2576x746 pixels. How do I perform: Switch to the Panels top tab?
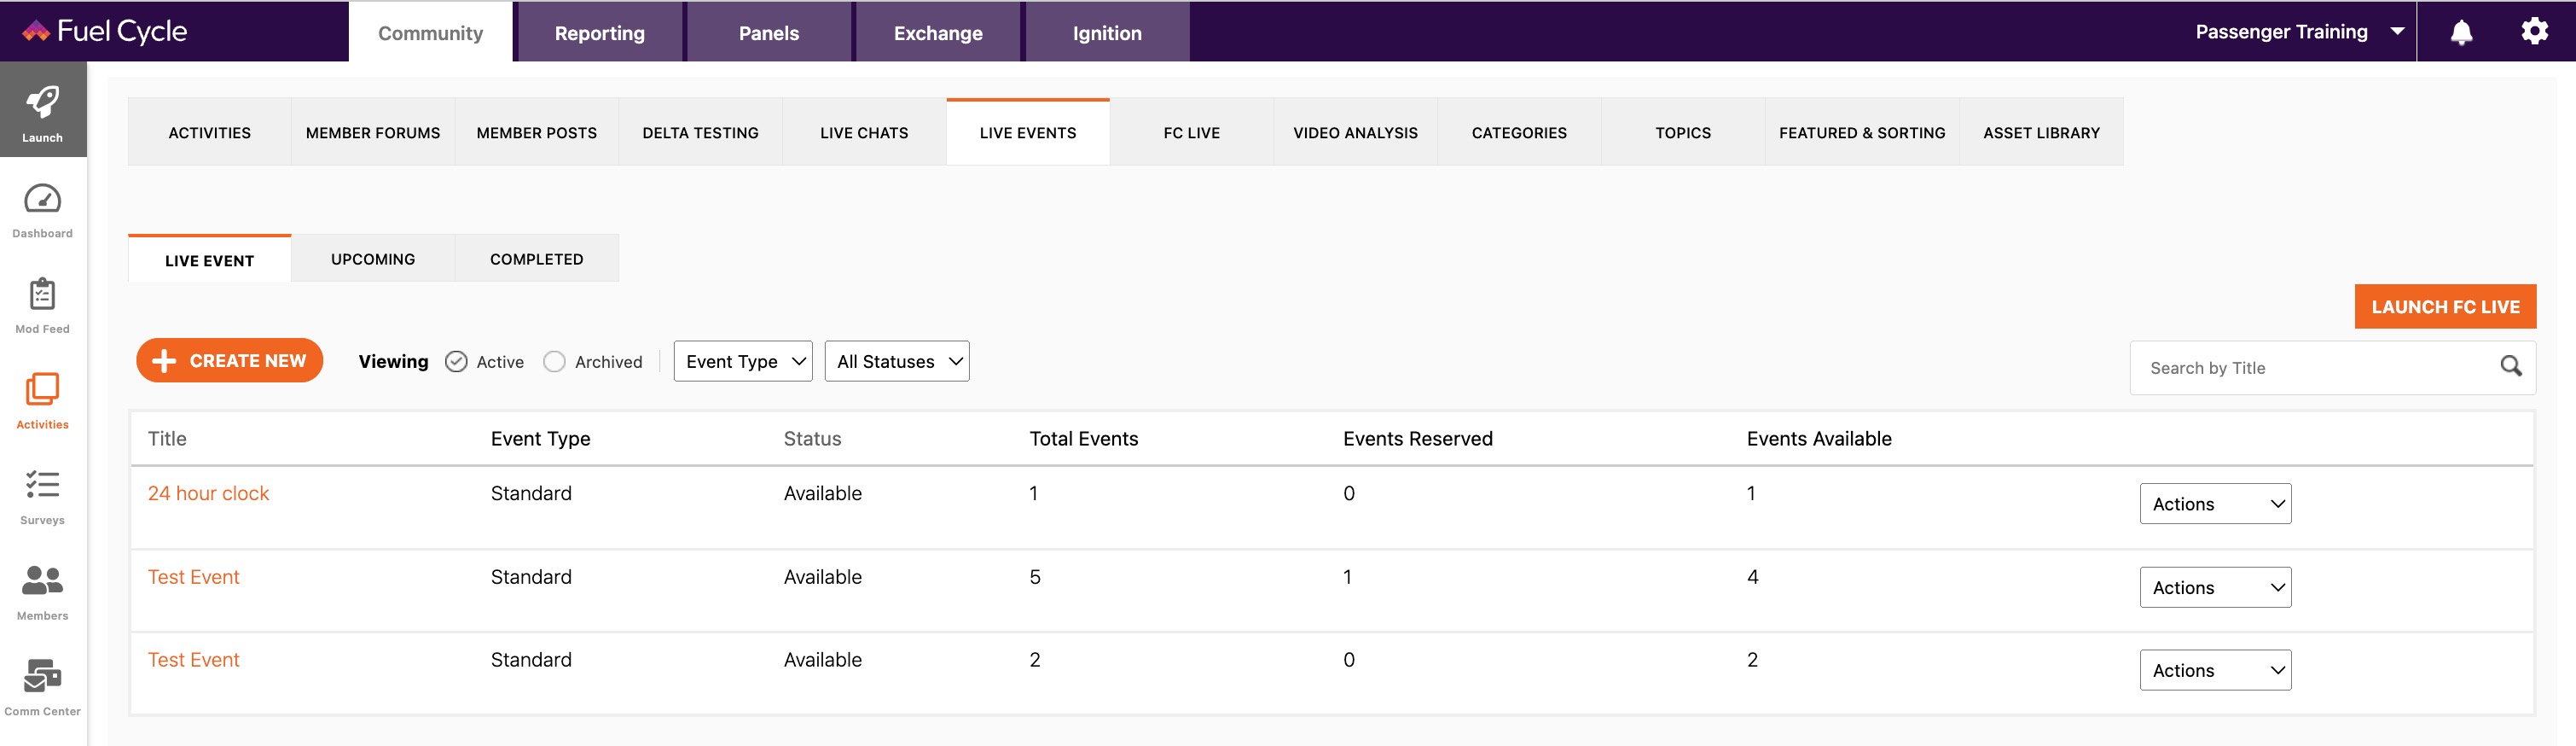click(769, 33)
